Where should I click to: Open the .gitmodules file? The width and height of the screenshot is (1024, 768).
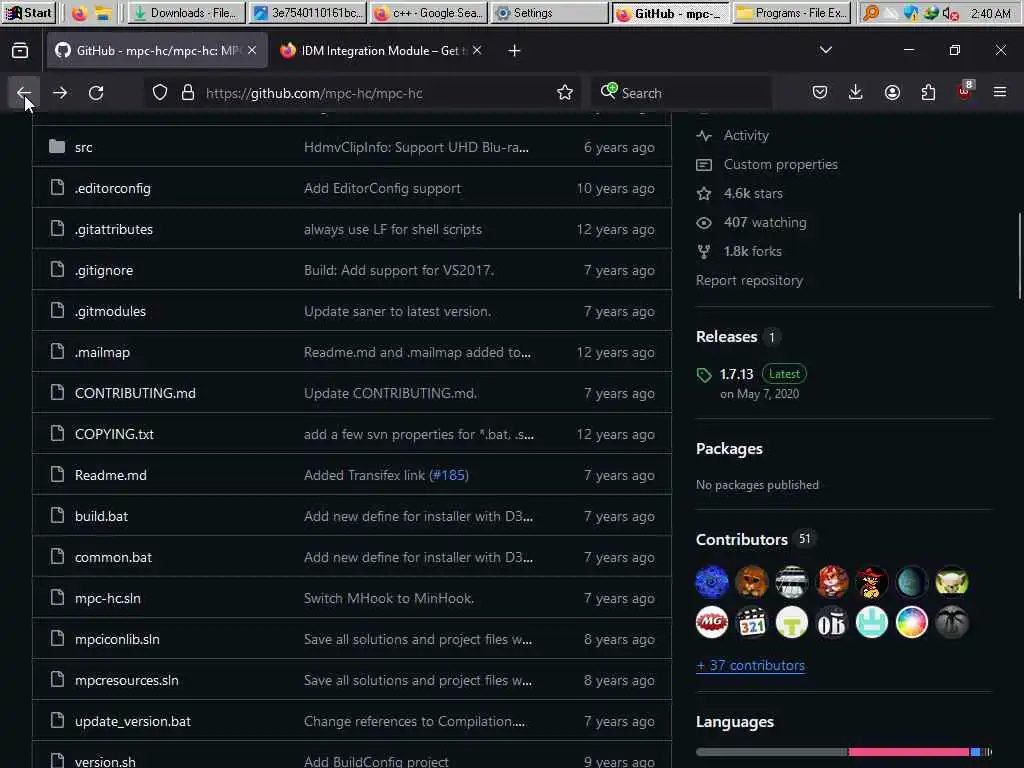[110, 312]
